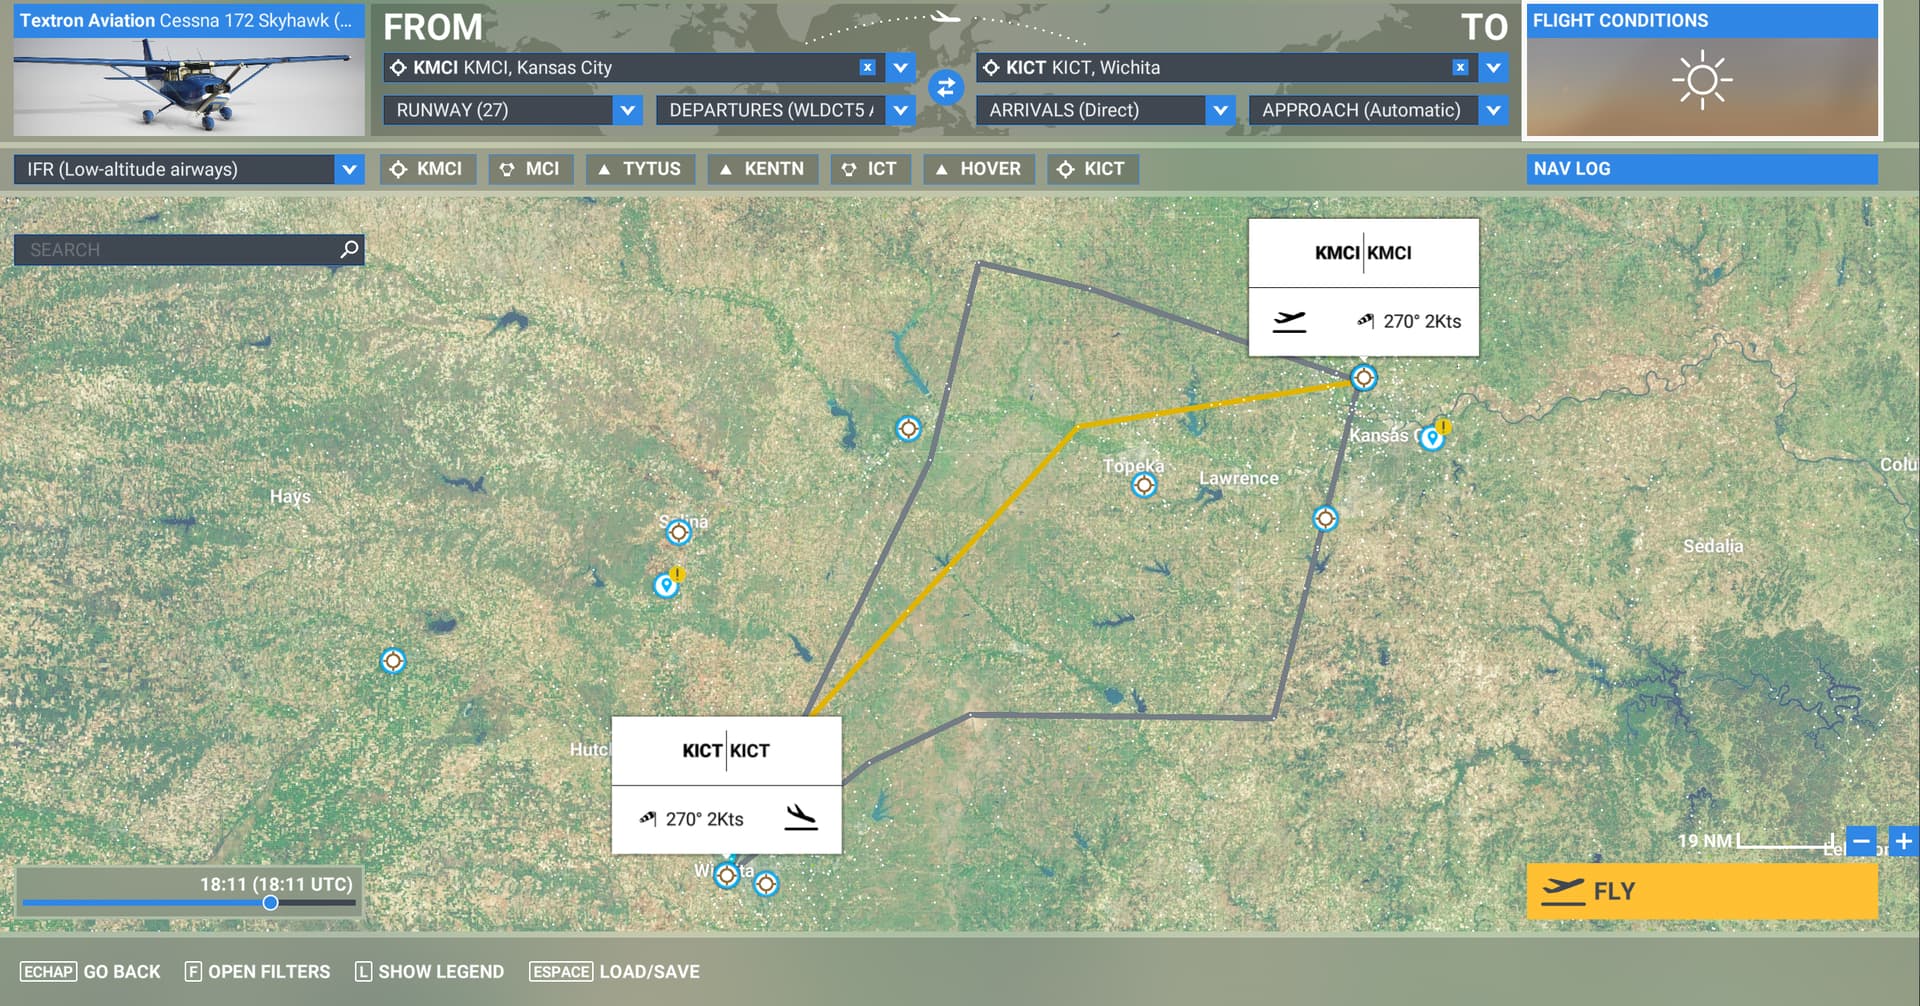Image resolution: width=1920 pixels, height=1006 pixels.
Task: Clear the KICT Wichita arrival field
Action: [x=1460, y=67]
